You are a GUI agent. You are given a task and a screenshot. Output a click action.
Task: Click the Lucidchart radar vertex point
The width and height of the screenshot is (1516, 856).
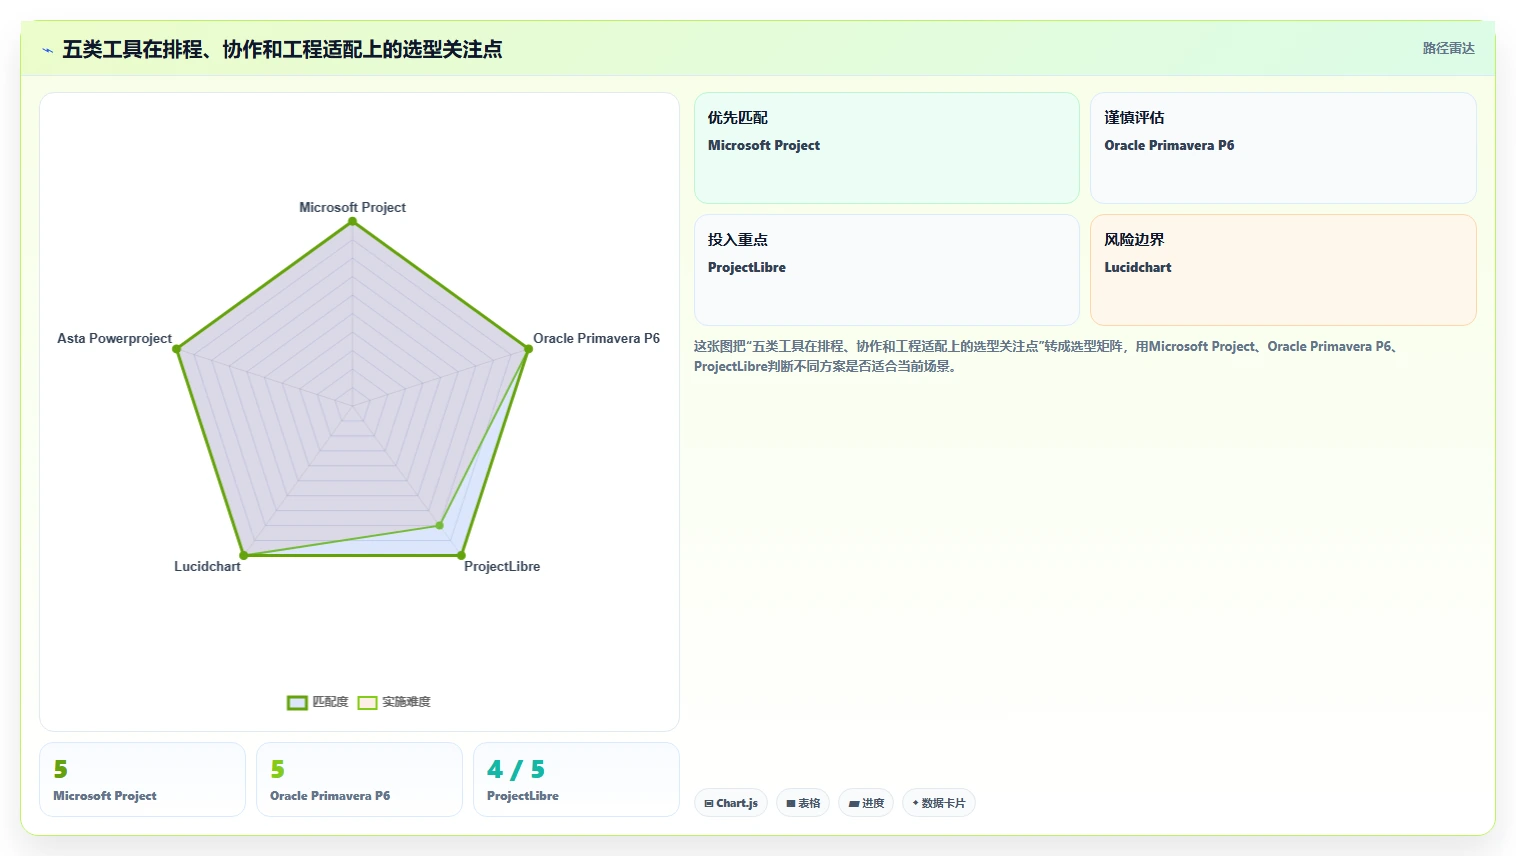tap(243, 555)
